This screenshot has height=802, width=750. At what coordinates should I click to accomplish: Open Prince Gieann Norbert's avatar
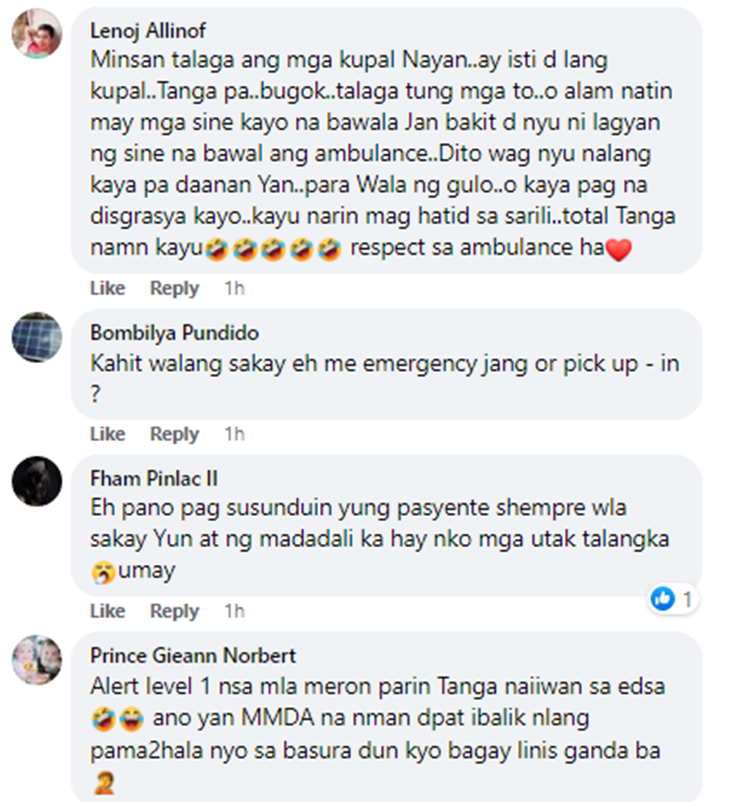click(x=37, y=660)
